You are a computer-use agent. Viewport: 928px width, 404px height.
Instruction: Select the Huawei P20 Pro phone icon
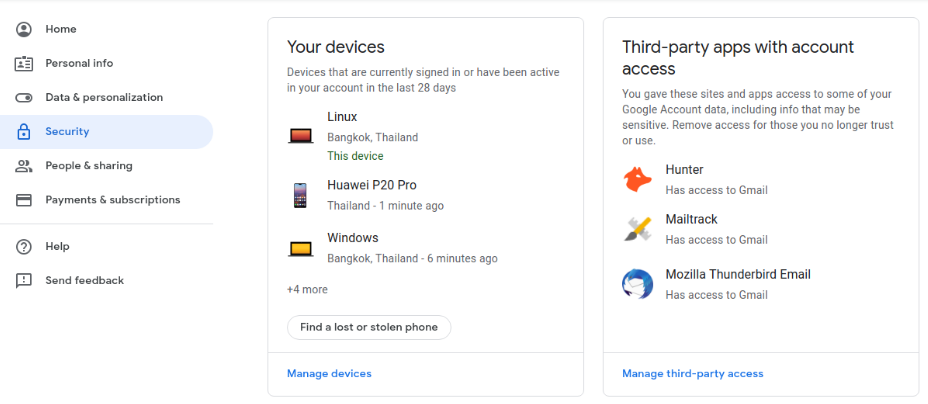[x=300, y=195]
